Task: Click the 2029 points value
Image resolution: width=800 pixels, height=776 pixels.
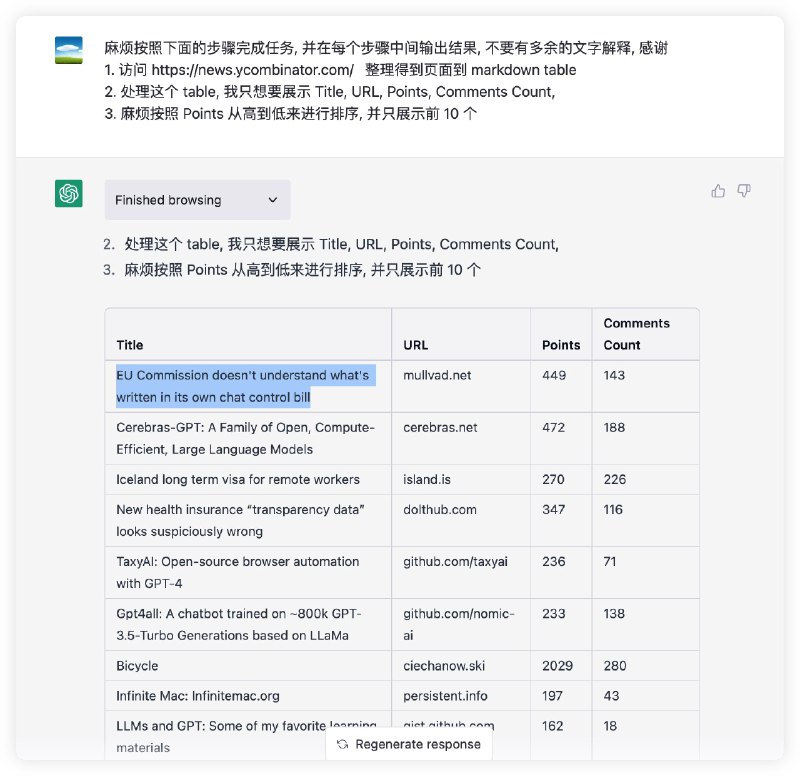Action: click(557, 666)
